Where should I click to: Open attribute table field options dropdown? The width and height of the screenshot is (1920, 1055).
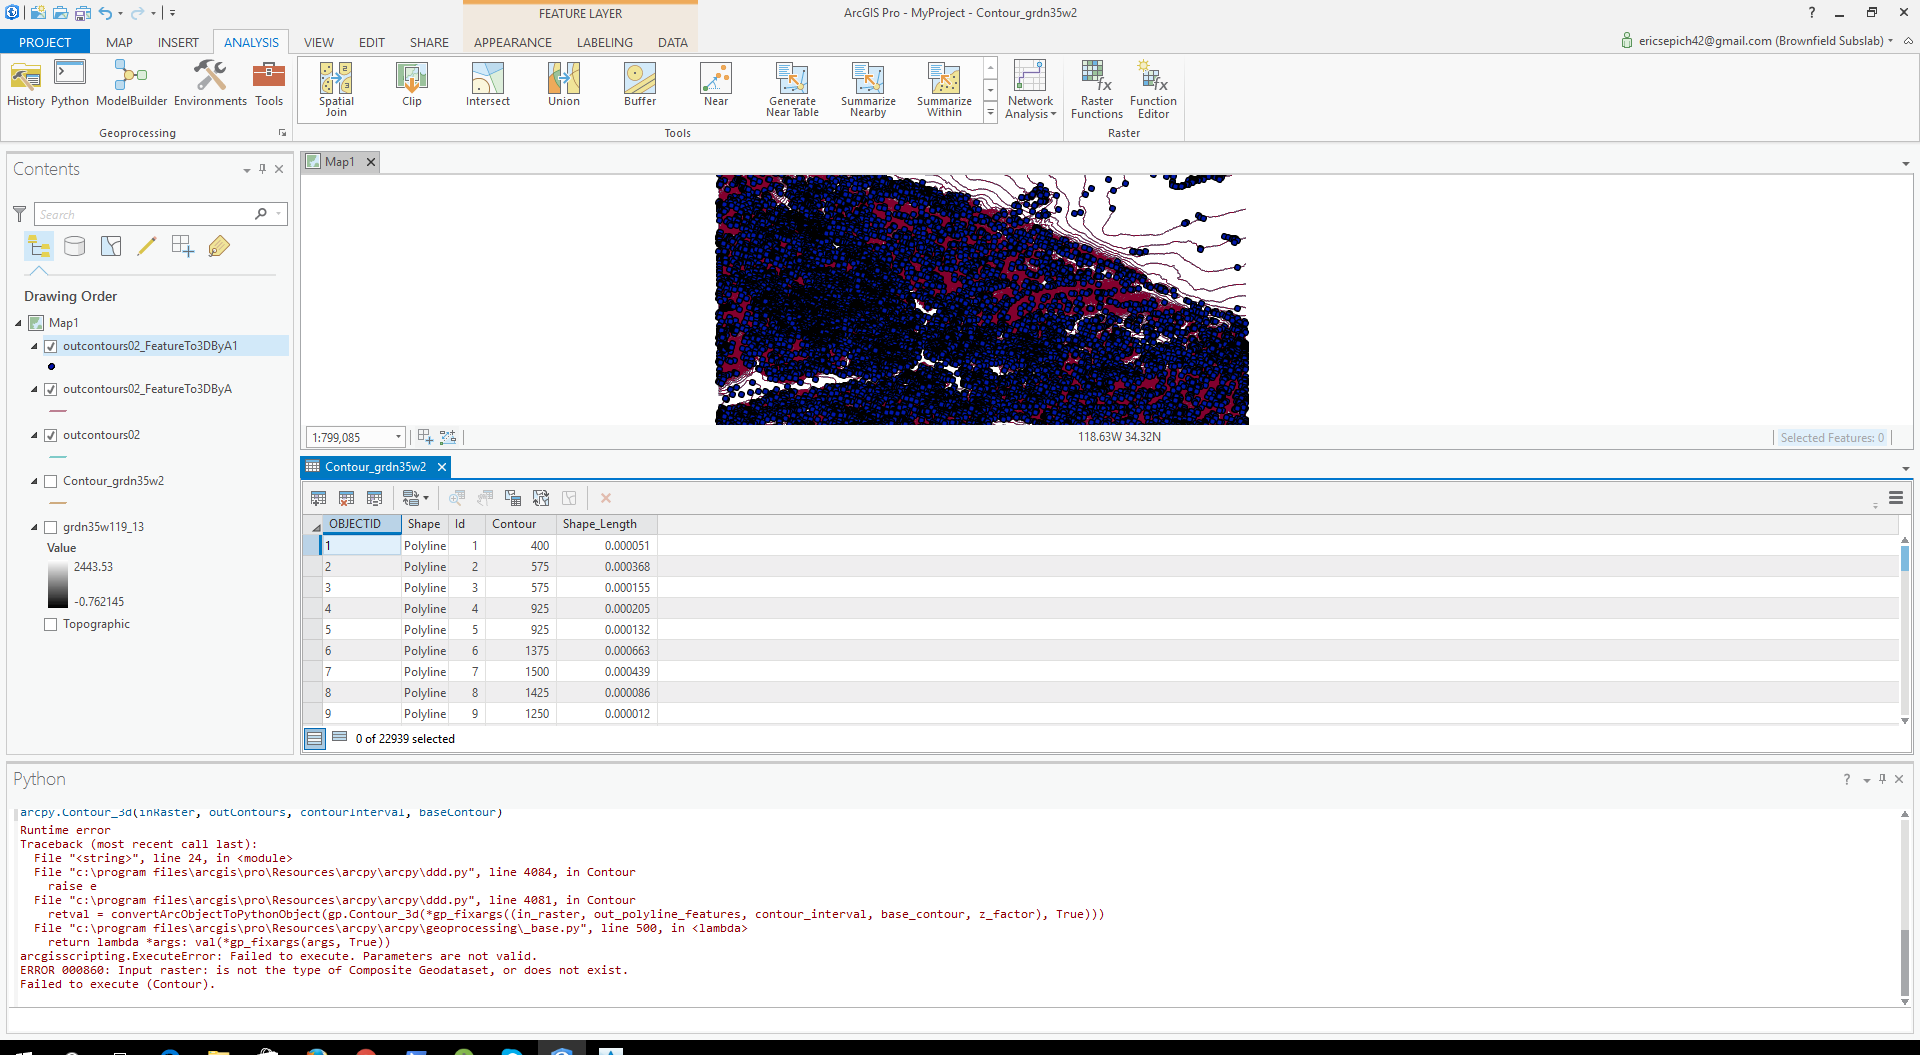click(x=414, y=498)
